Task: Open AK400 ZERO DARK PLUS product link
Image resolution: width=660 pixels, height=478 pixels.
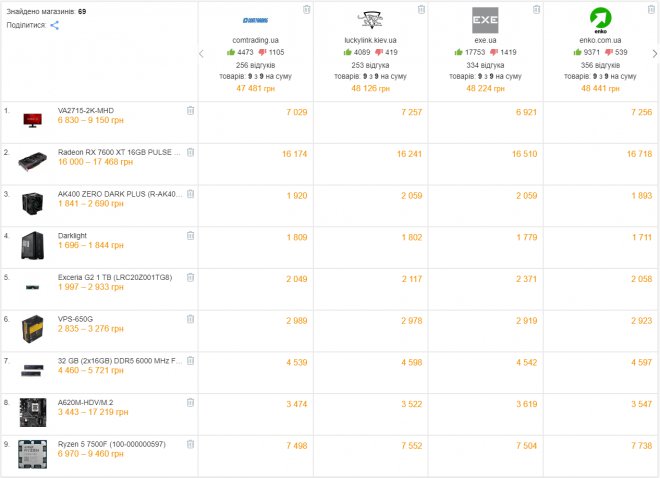Action: click(120, 194)
